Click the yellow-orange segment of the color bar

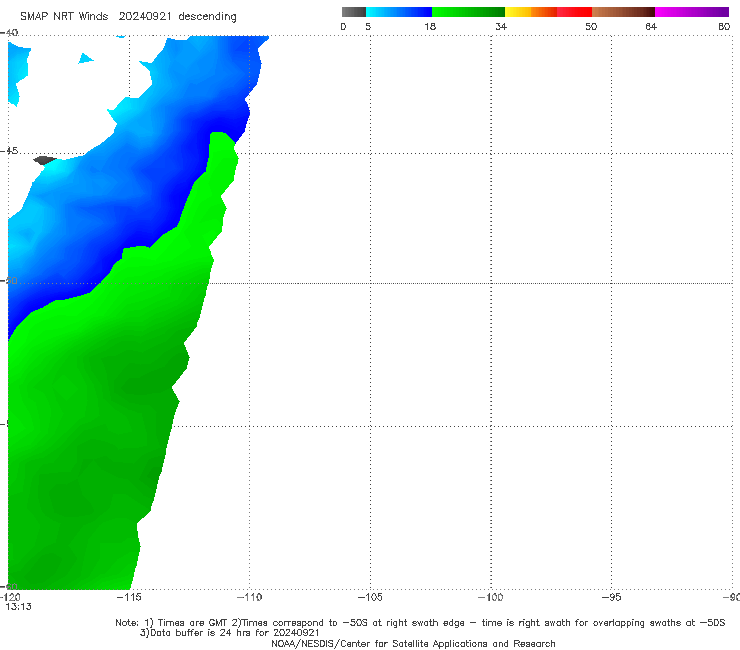tap(531, 12)
